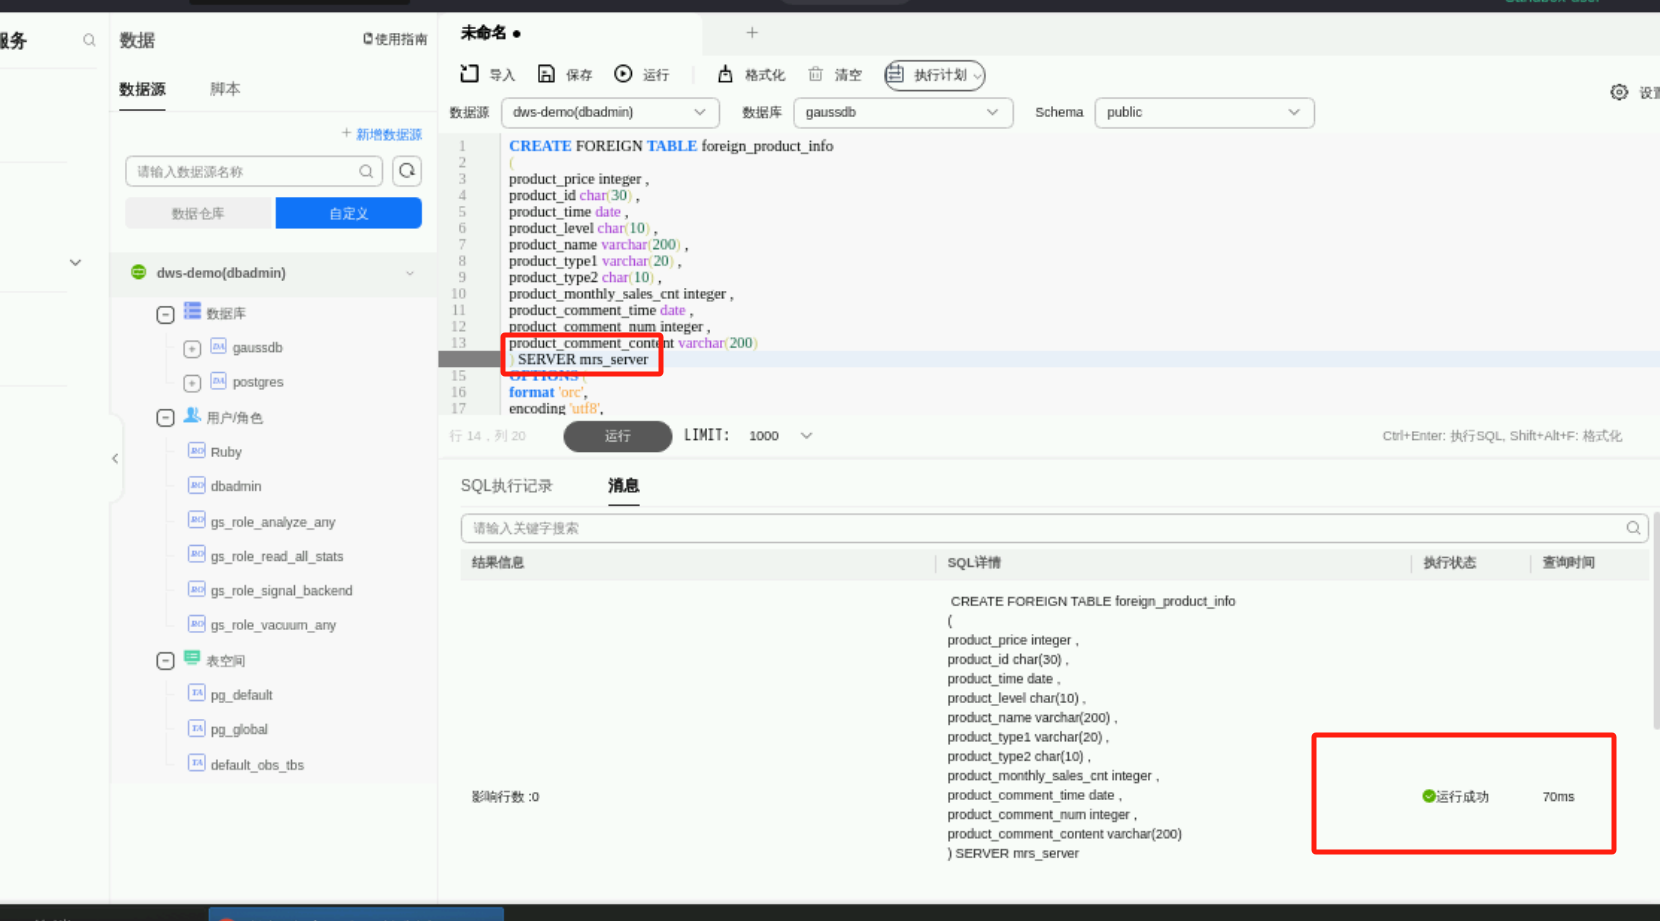This screenshot has width=1660, height=921.
Task: Open the Schema dropdown public
Action: [1204, 112]
